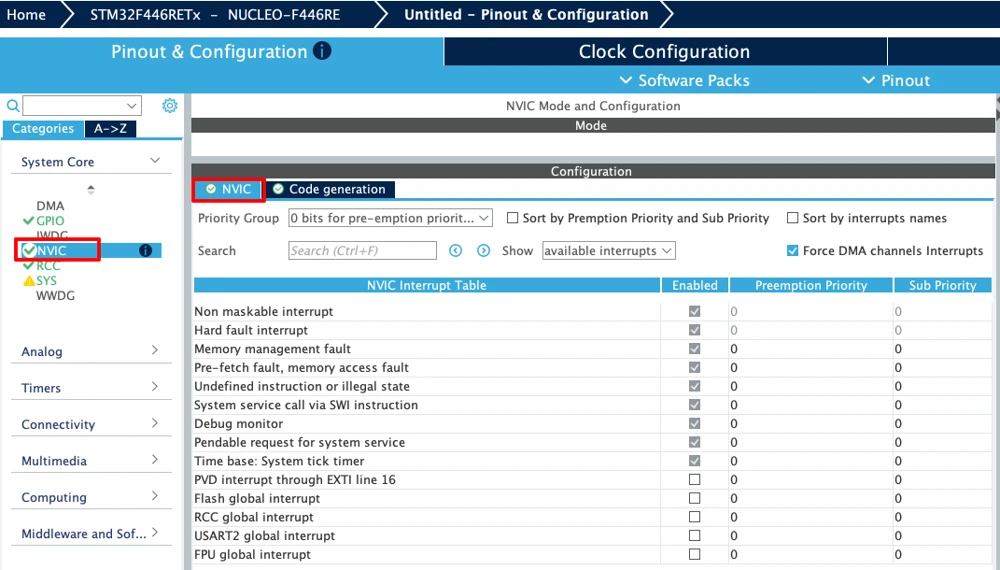Open the Pinout menu

click(895, 80)
